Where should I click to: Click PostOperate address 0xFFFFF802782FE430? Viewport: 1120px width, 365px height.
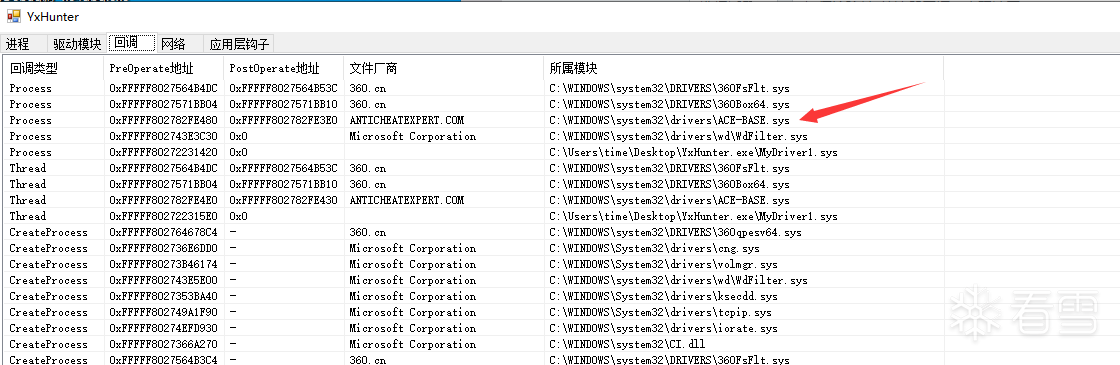point(284,200)
